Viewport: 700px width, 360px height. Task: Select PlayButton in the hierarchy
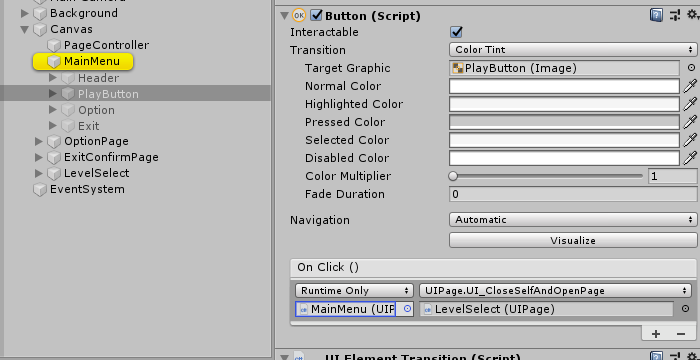point(108,94)
